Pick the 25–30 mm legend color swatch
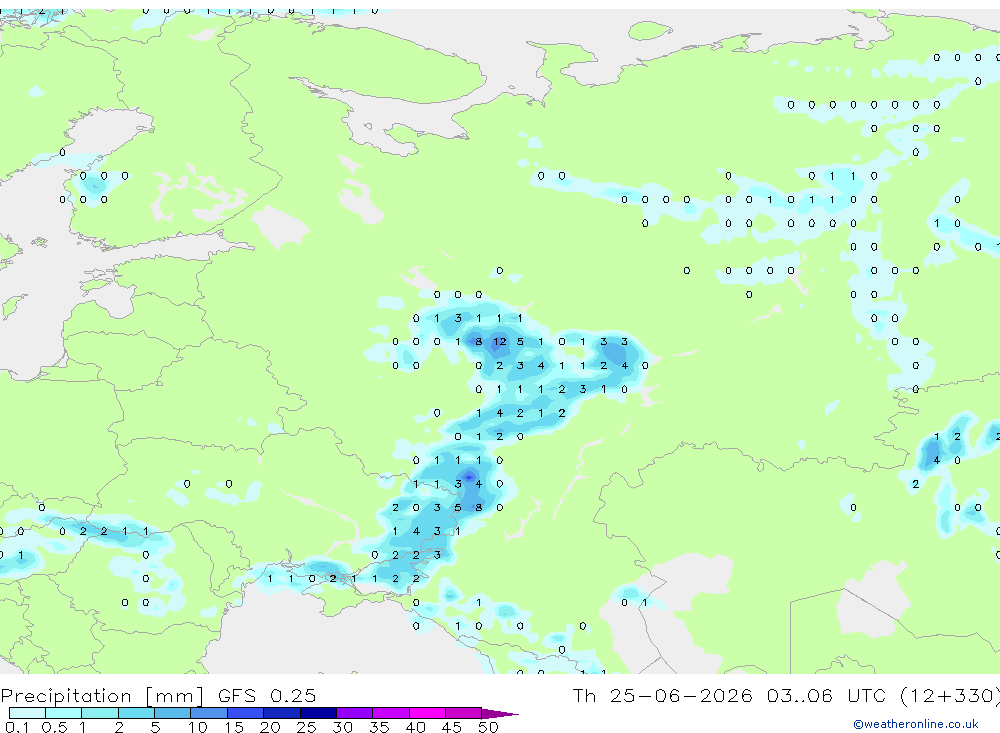 coord(318,713)
